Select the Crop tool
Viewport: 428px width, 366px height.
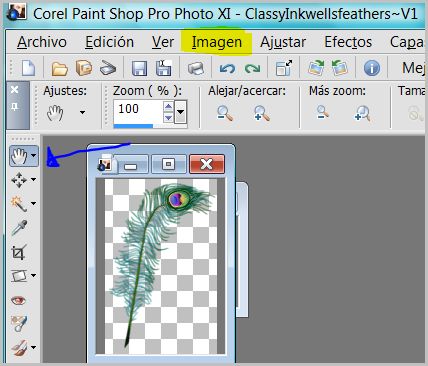point(19,252)
